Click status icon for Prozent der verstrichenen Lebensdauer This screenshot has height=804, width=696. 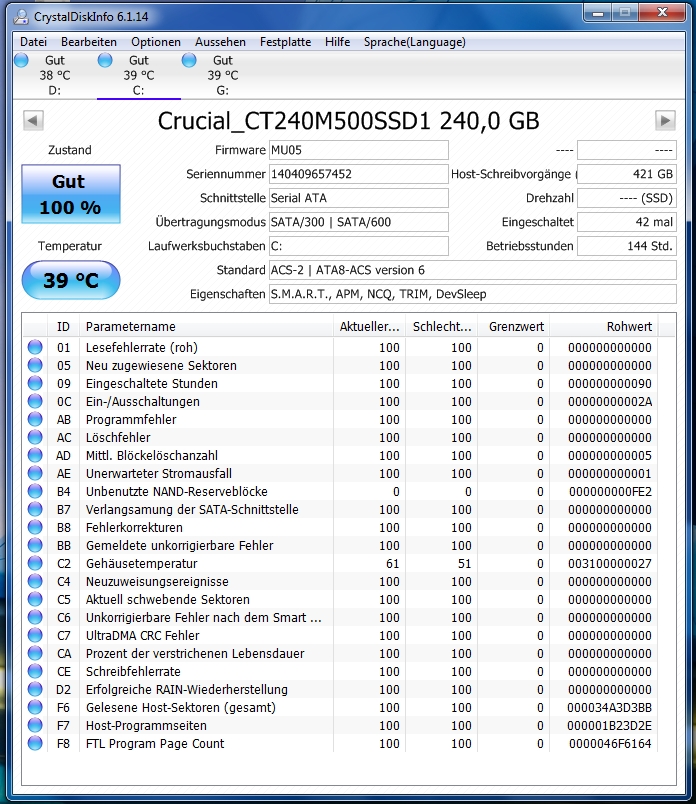[35, 653]
